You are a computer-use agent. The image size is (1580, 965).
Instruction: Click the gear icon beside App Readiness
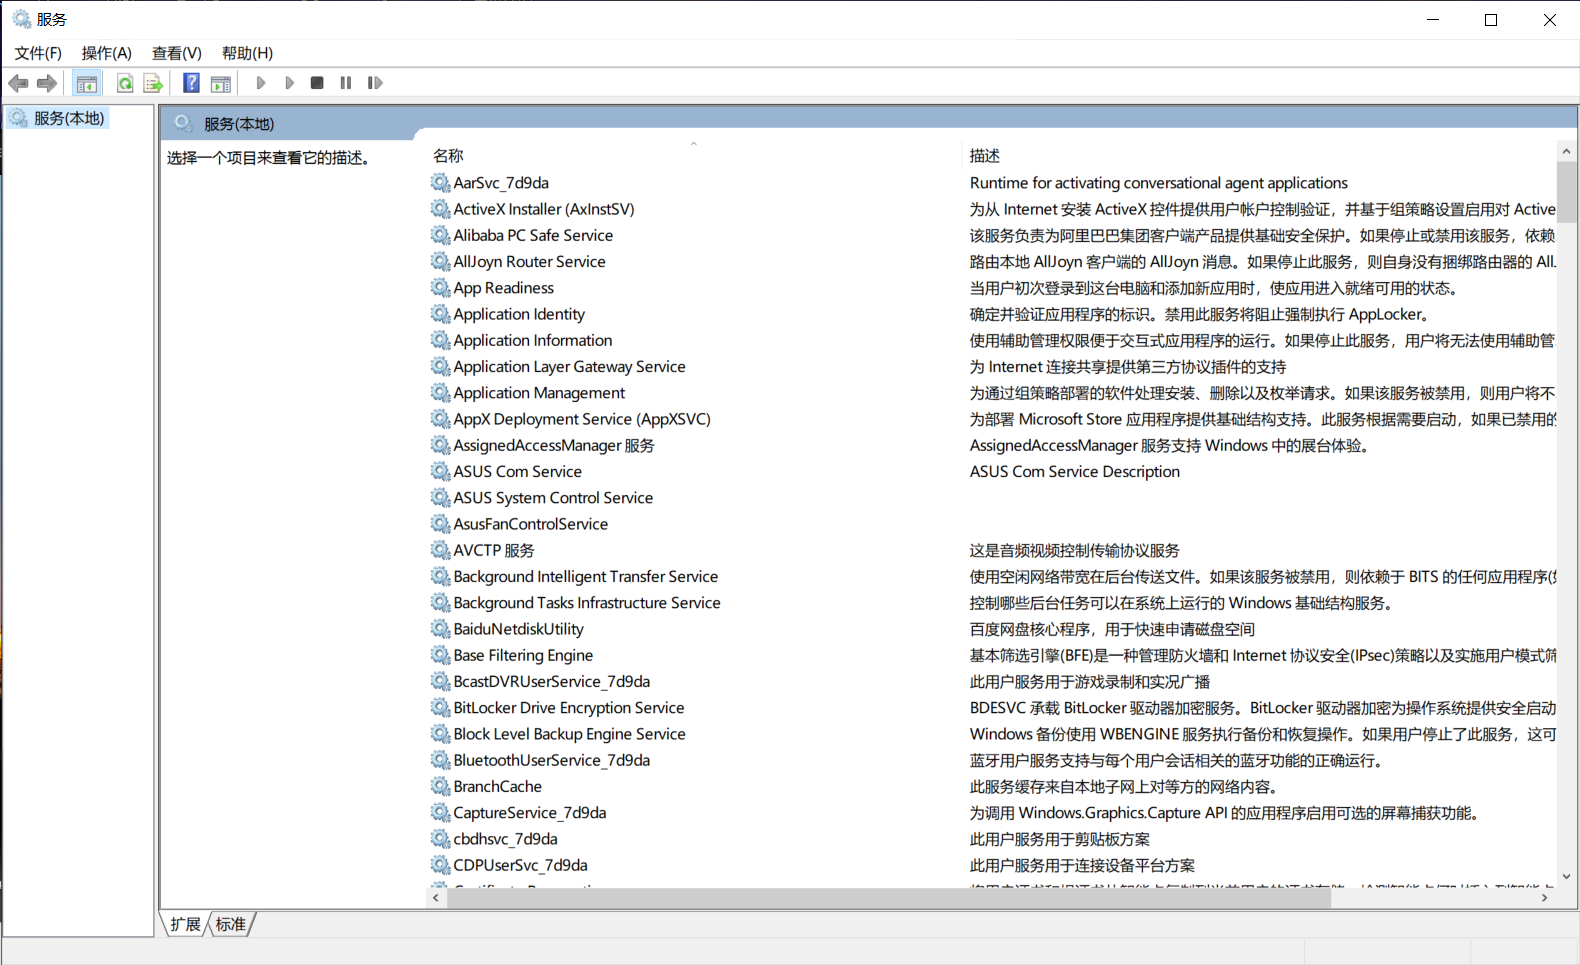(x=440, y=287)
